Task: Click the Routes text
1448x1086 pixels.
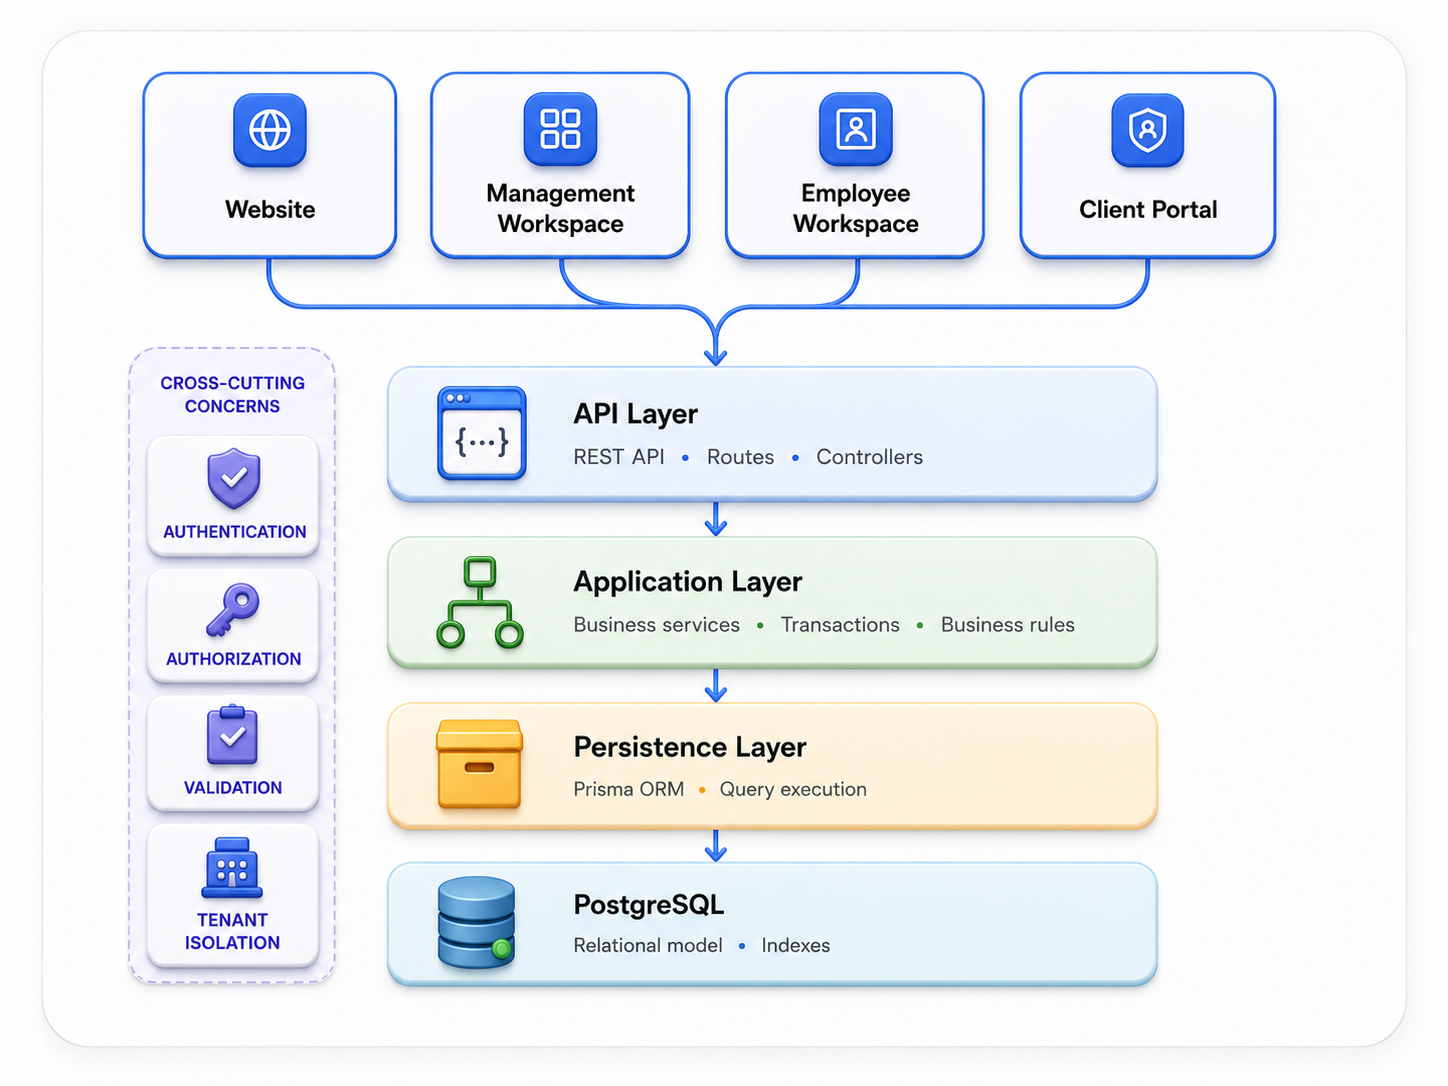Action: (x=741, y=457)
